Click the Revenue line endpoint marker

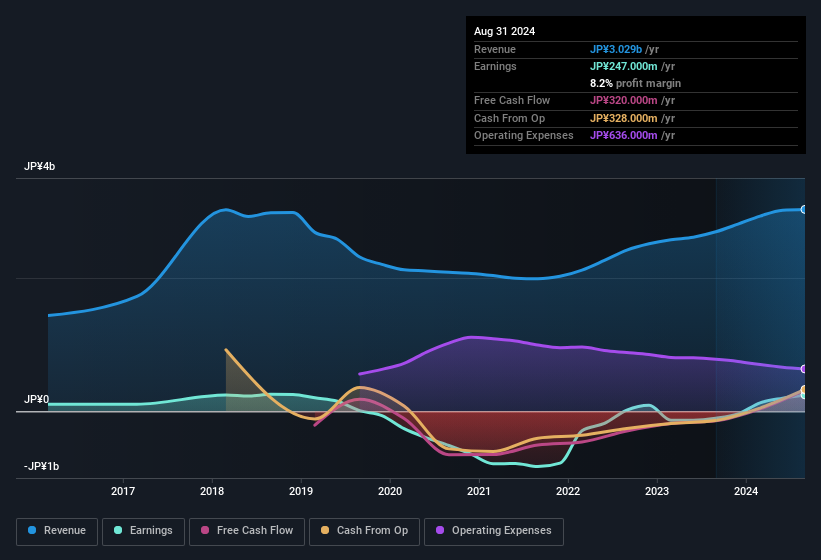[x=804, y=210]
